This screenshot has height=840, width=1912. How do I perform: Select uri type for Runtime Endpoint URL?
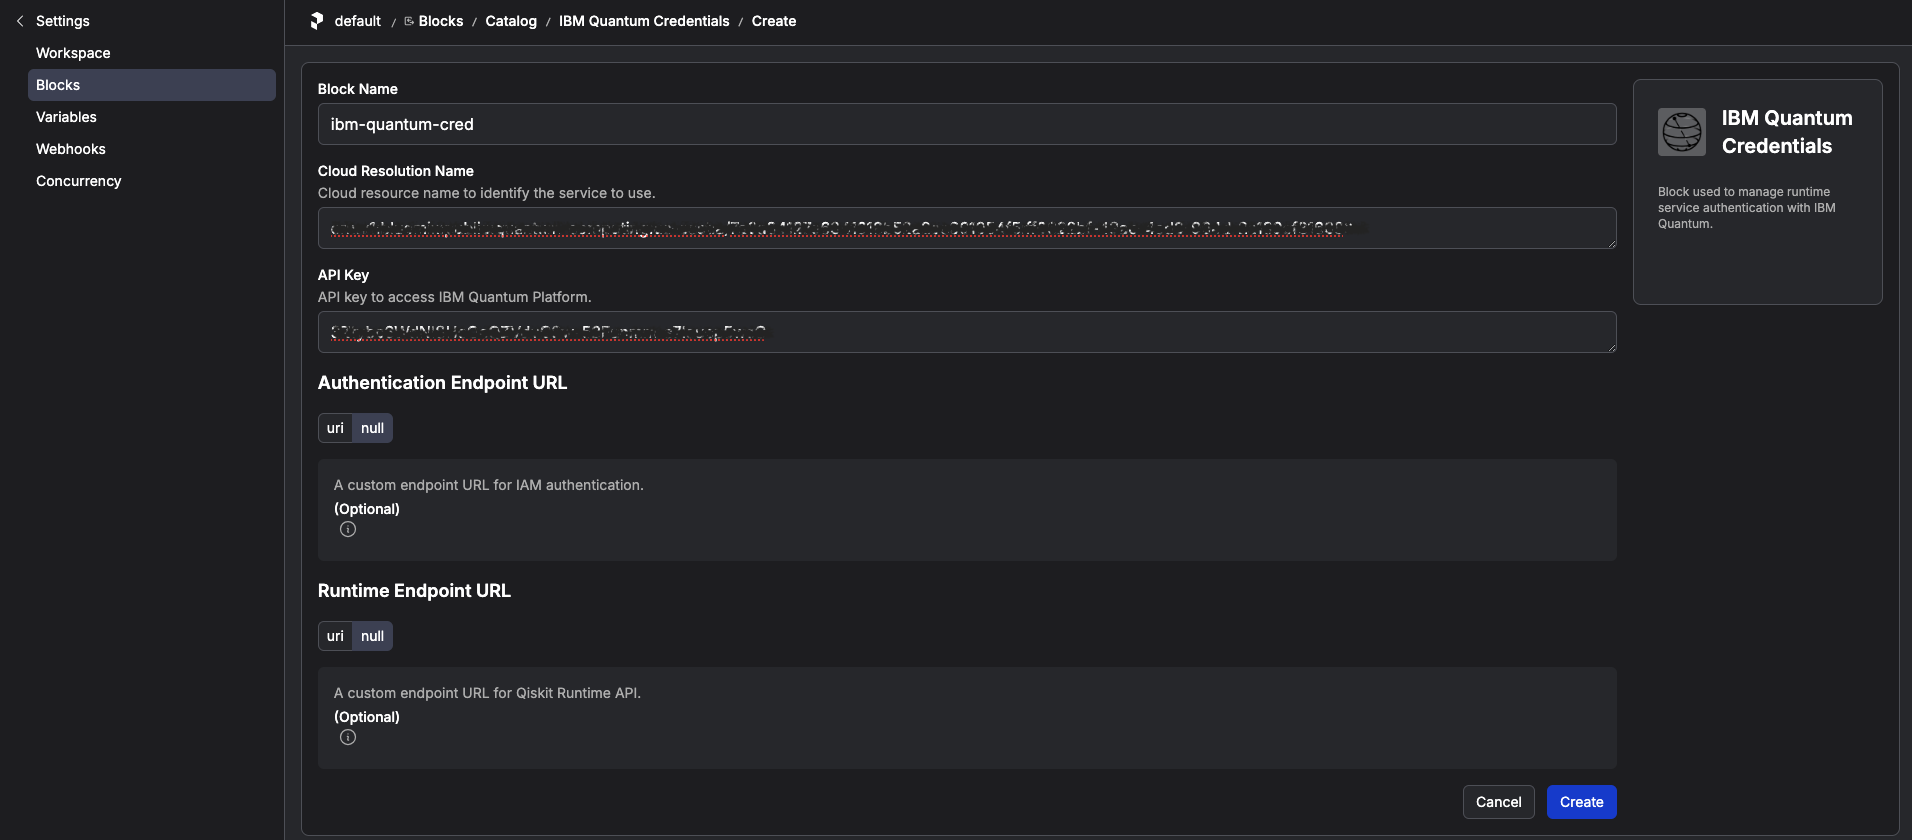tap(335, 636)
